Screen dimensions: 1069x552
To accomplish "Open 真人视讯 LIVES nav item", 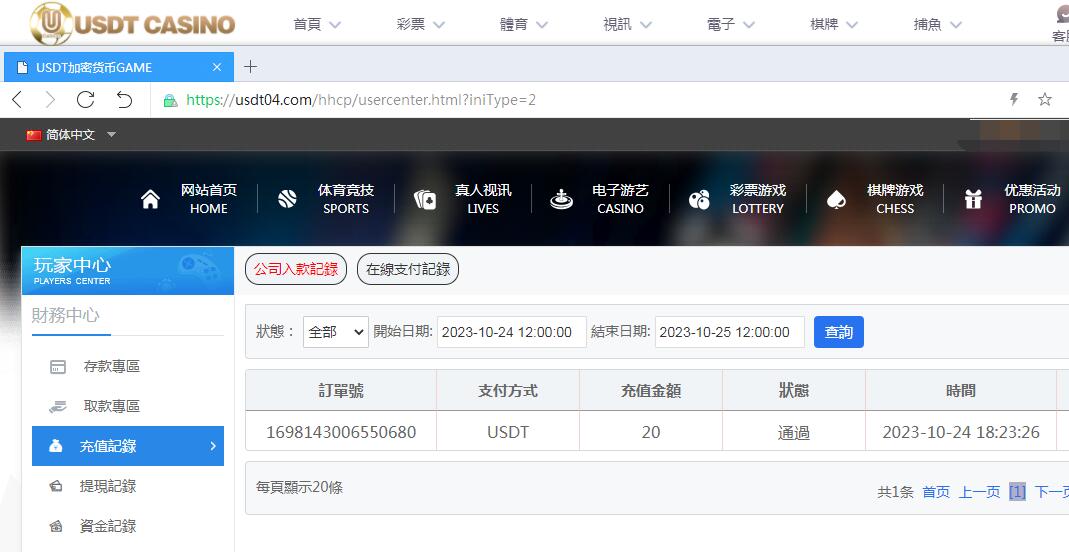I will coord(483,199).
